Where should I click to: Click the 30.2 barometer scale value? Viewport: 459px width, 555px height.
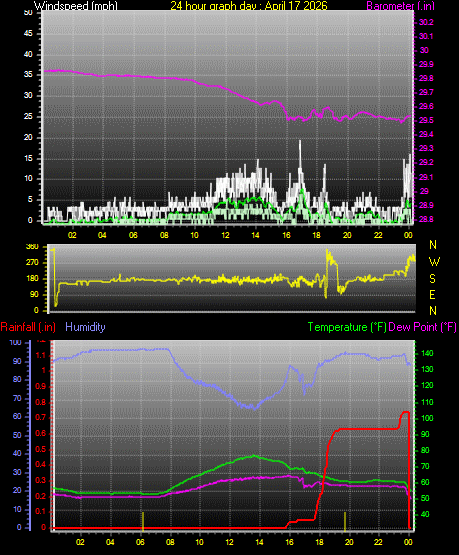coord(426,22)
